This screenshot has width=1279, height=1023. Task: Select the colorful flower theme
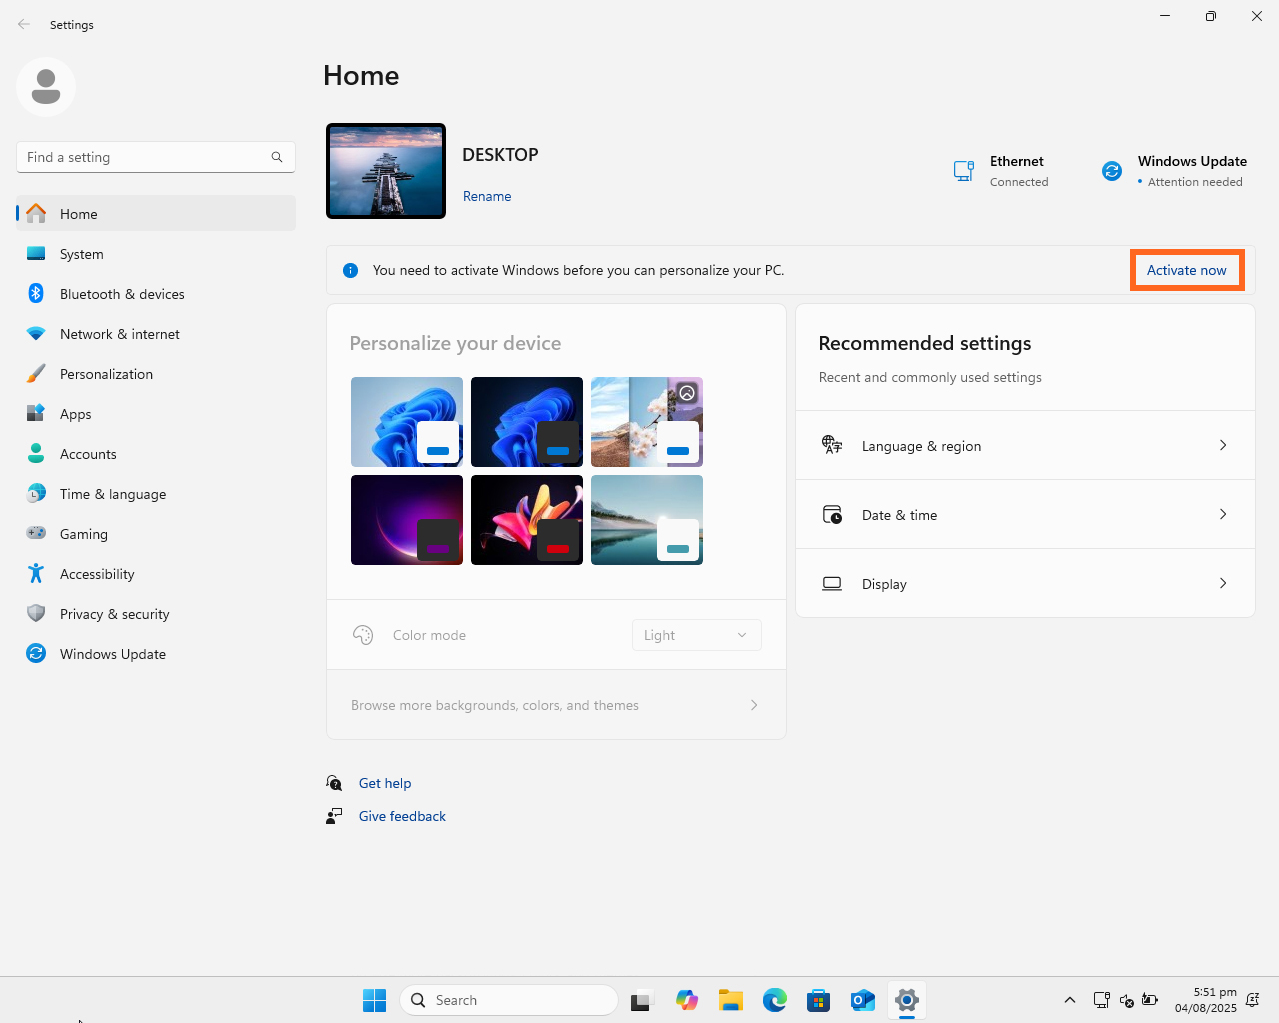tap(527, 520)
